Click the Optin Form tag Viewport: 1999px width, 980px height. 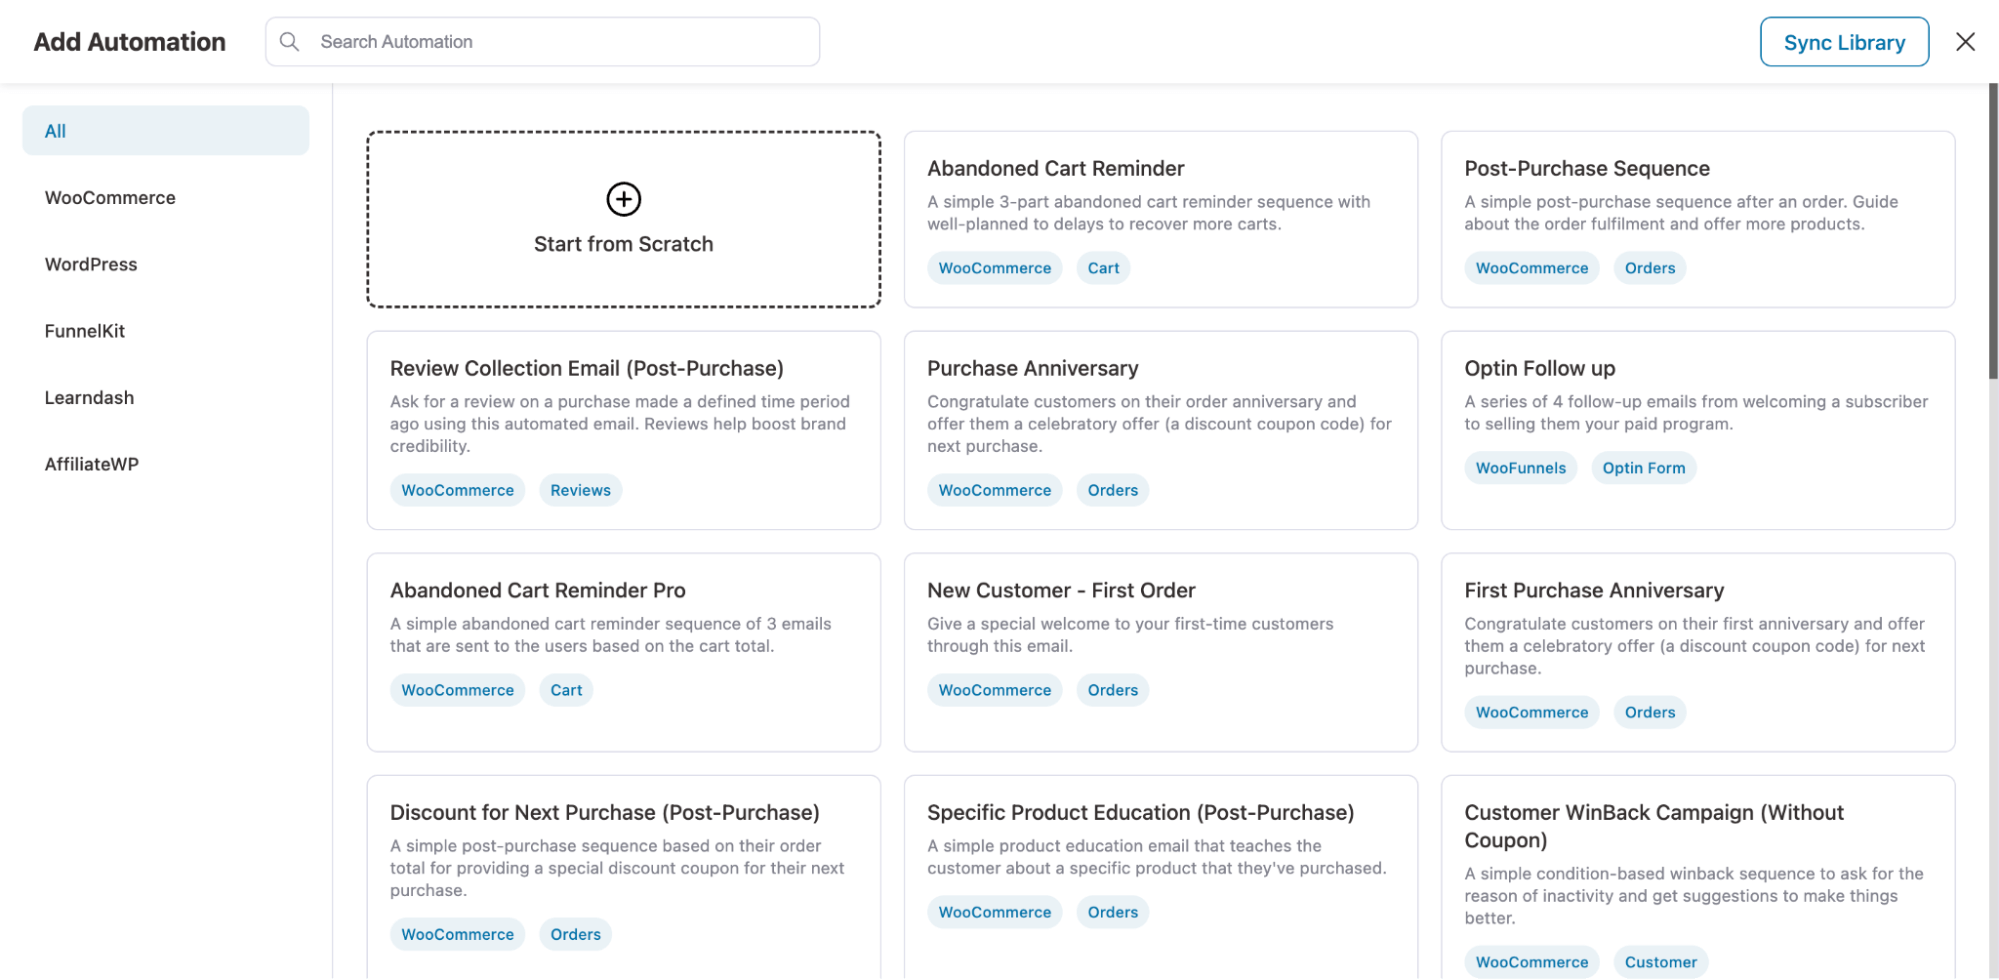[x=1643, y=468]
